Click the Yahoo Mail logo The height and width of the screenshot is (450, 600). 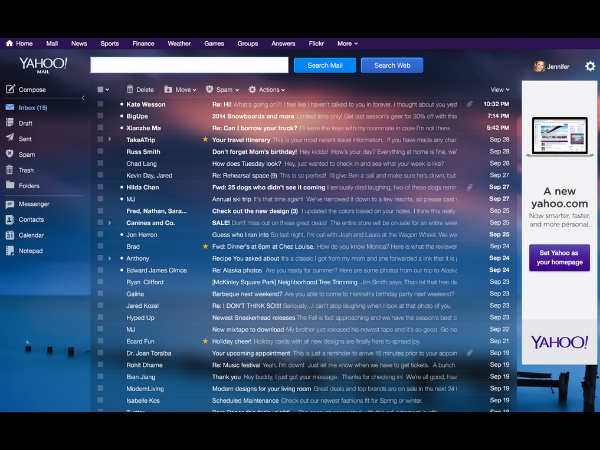(43, 64)
